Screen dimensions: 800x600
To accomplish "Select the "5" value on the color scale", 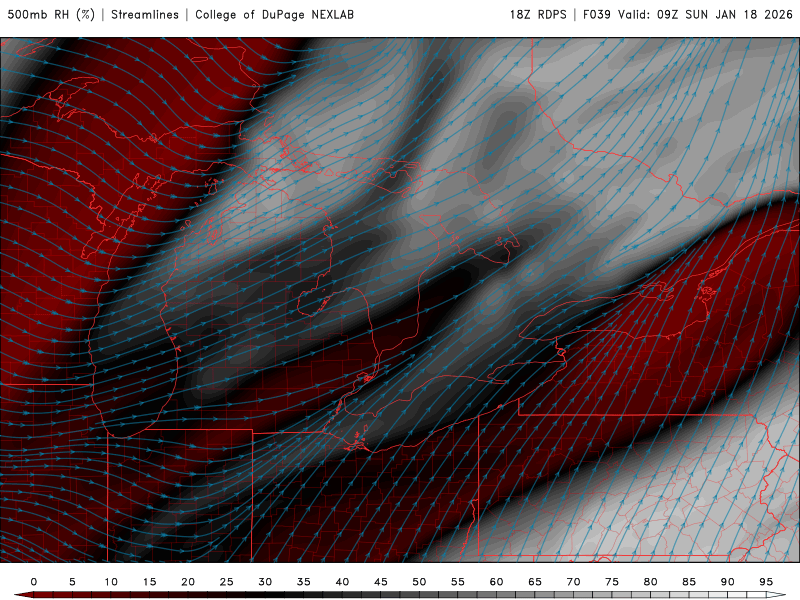I will [x=72, y=582].
